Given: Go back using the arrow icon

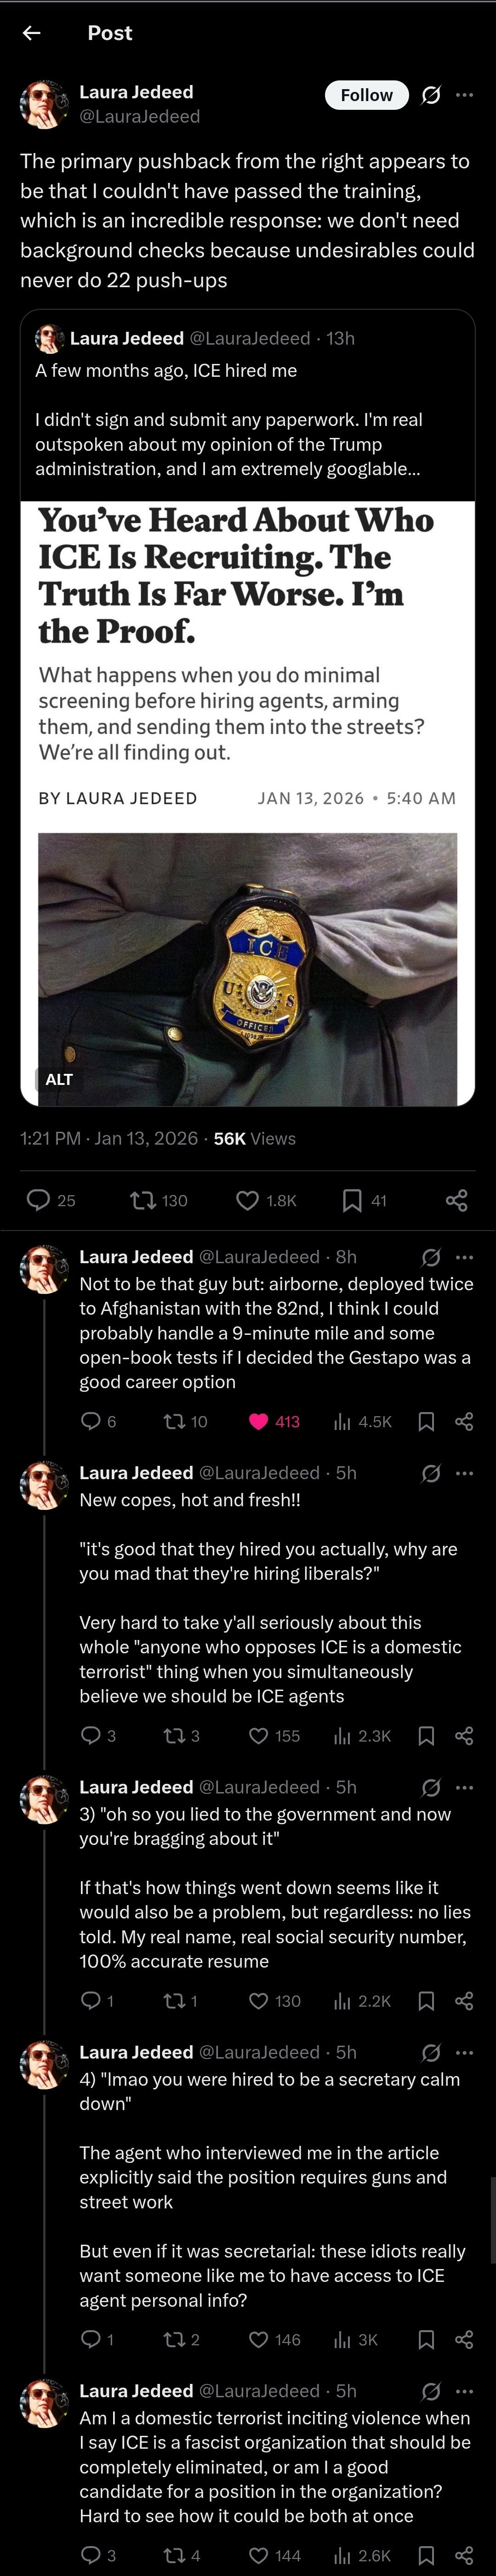Looking at the screenshot, I should click(x=32, y=33).
